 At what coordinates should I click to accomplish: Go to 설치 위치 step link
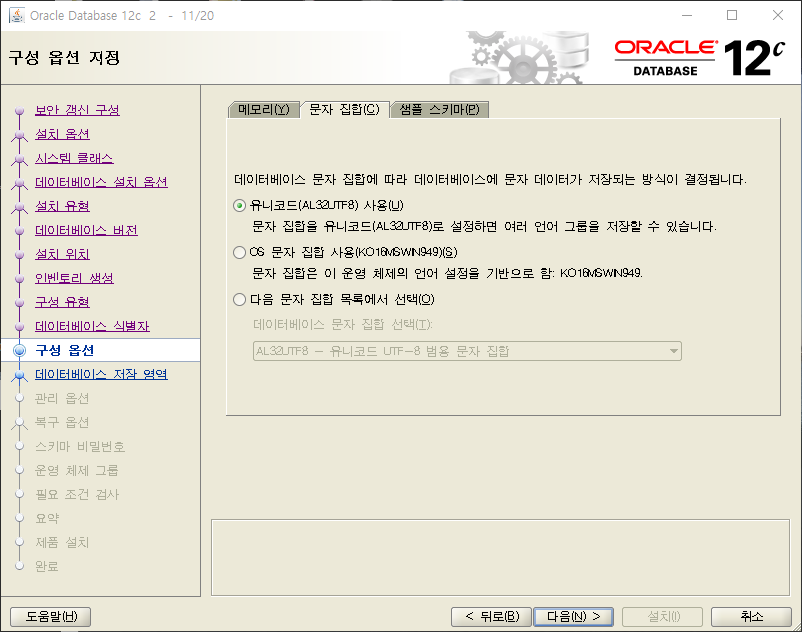pos(62,254)
